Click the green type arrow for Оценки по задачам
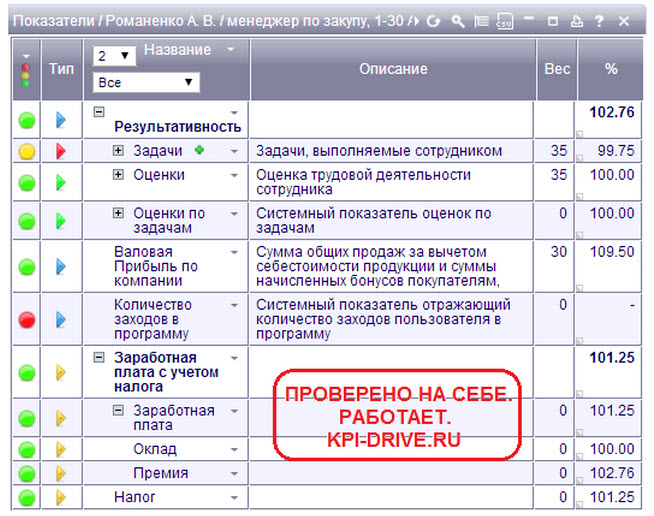654x516 pixels. tap(61, 221)
